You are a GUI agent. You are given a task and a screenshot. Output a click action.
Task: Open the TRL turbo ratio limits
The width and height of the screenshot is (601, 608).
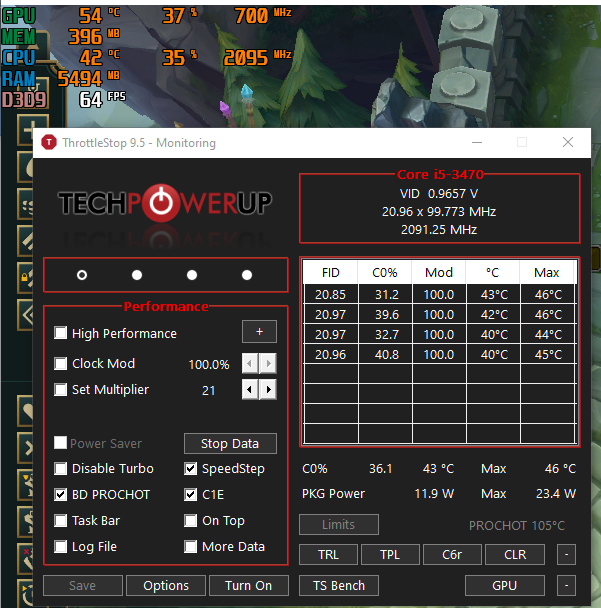click(x=328, y=554)
